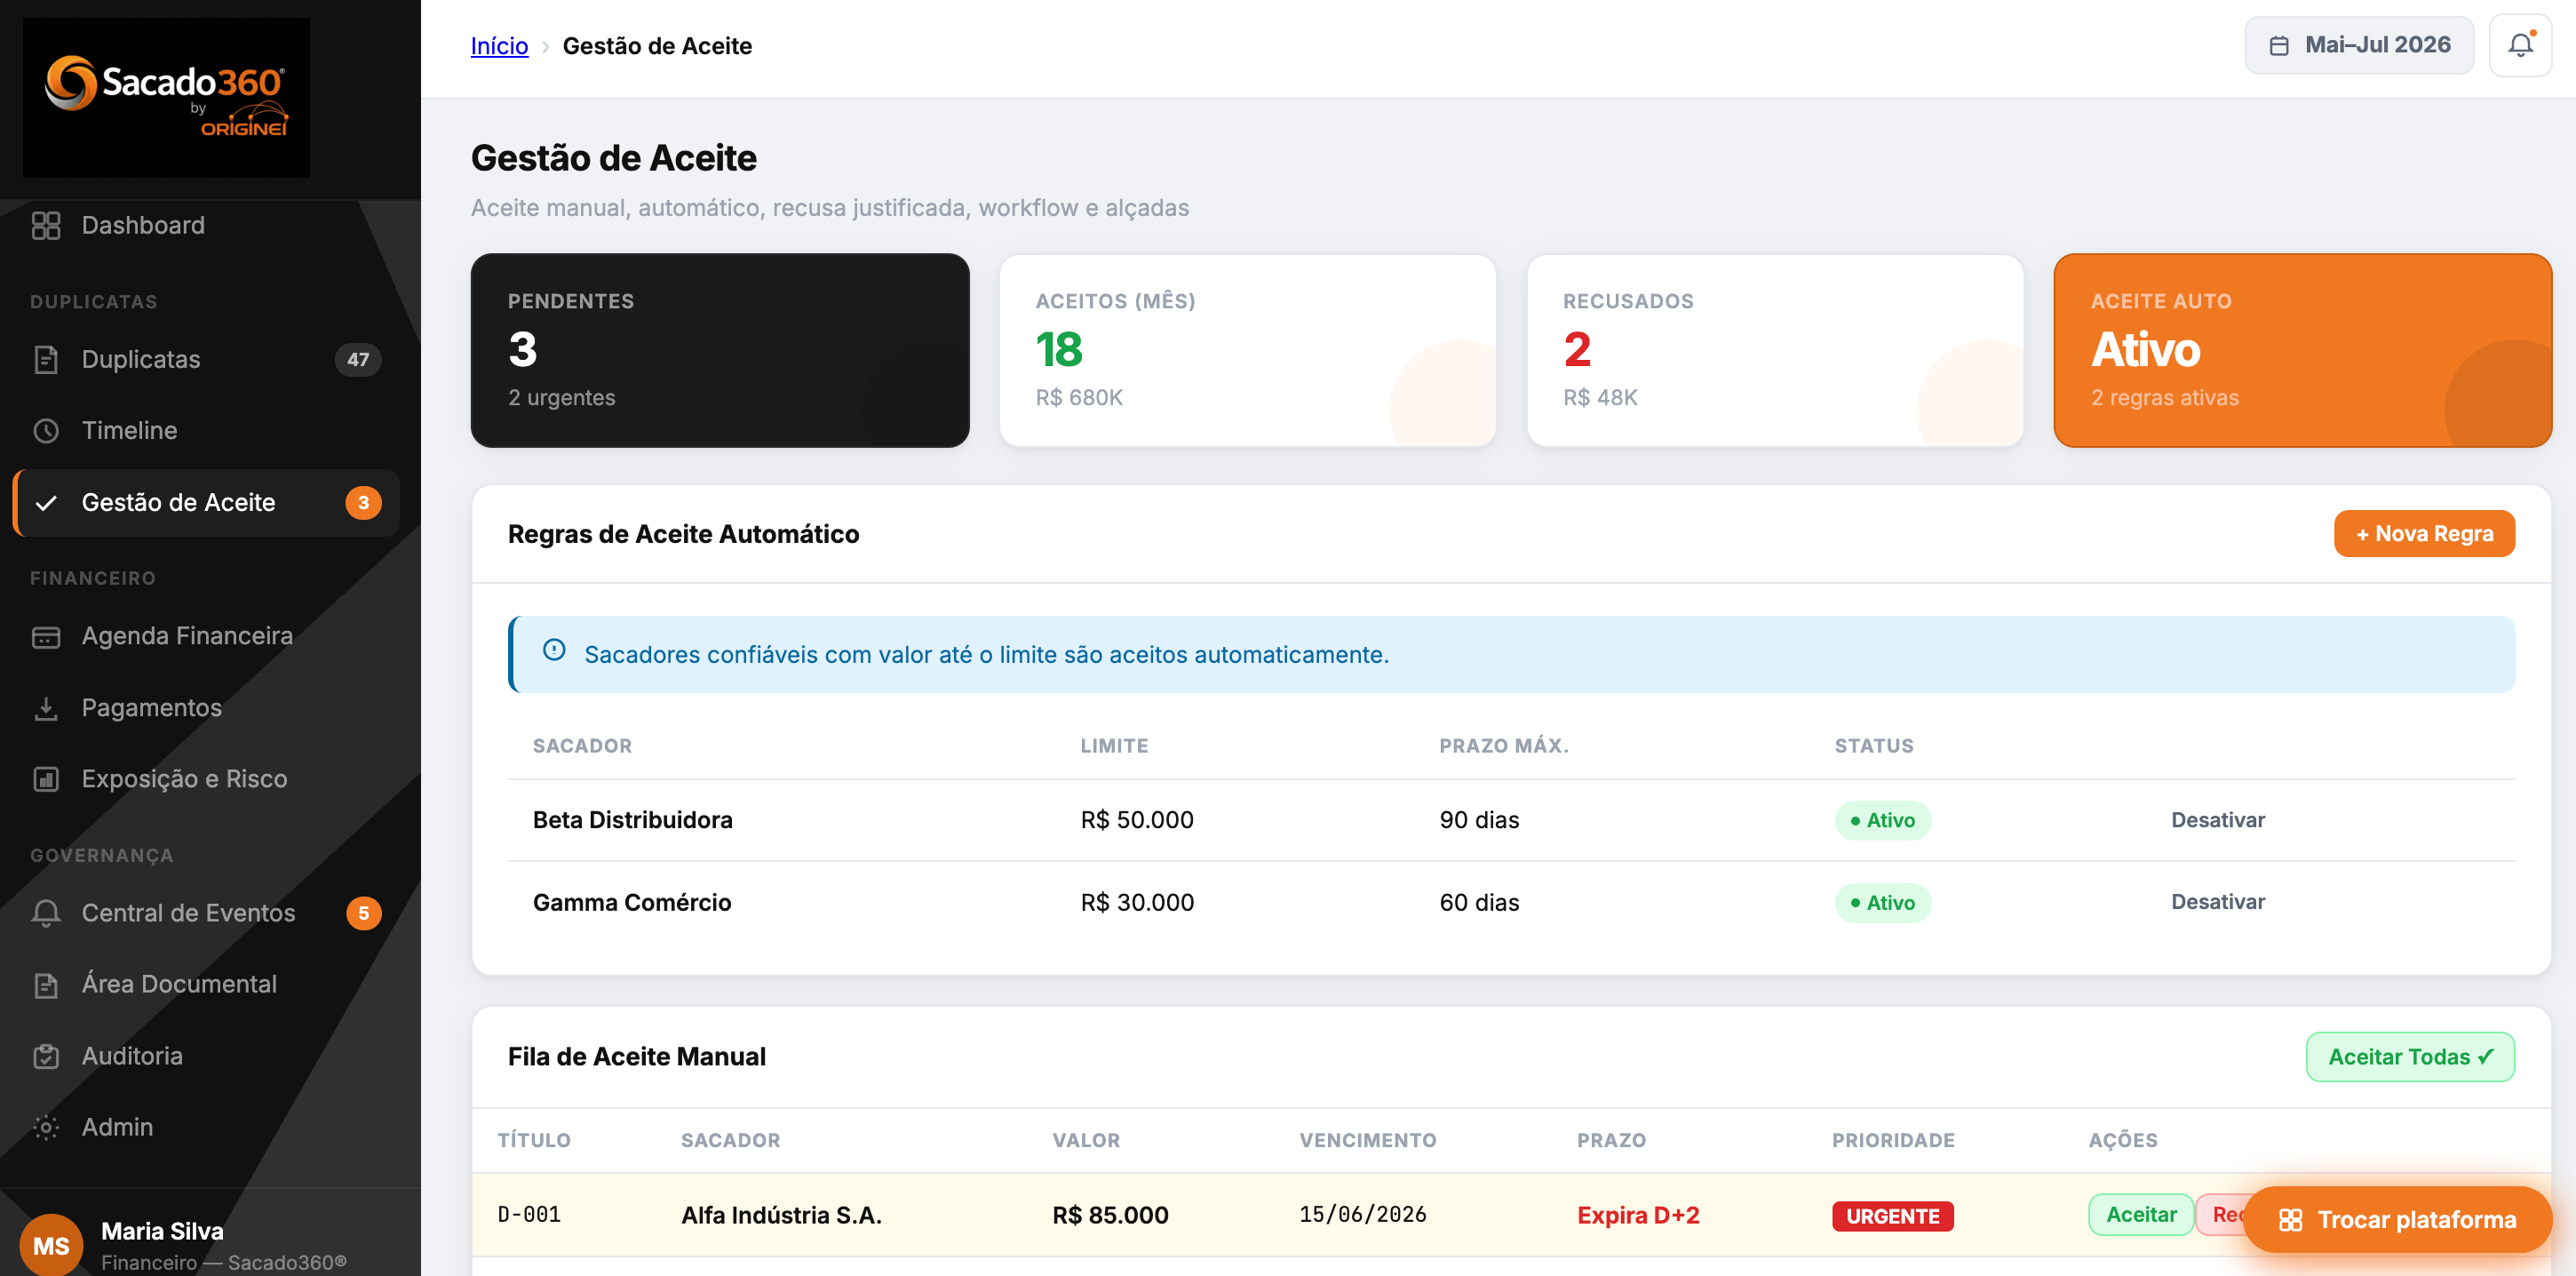Image resolution: width=2576 pixels, height=1276 pixels.
Task: Click the Duplicatas document icon
Action: tap(46, 359)
